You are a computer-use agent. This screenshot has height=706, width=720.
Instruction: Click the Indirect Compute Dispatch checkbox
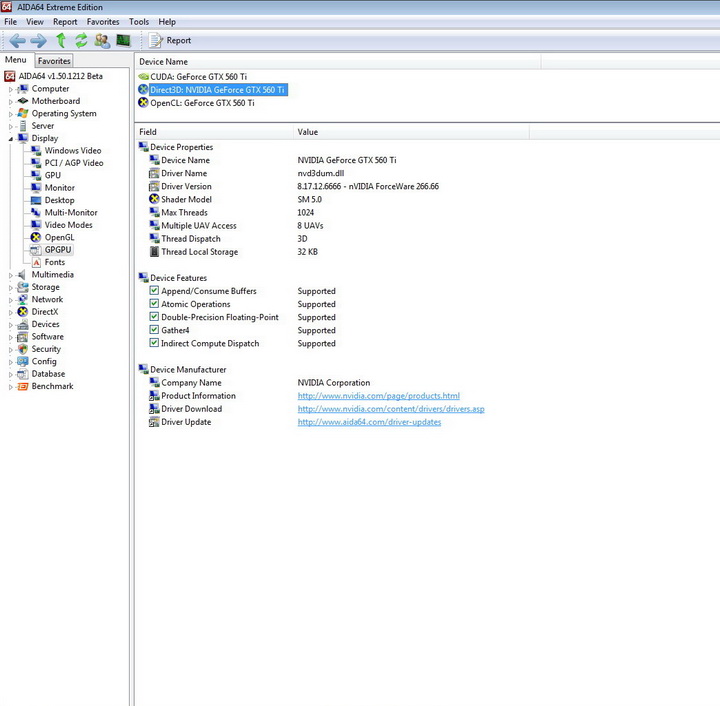(154, 343)
